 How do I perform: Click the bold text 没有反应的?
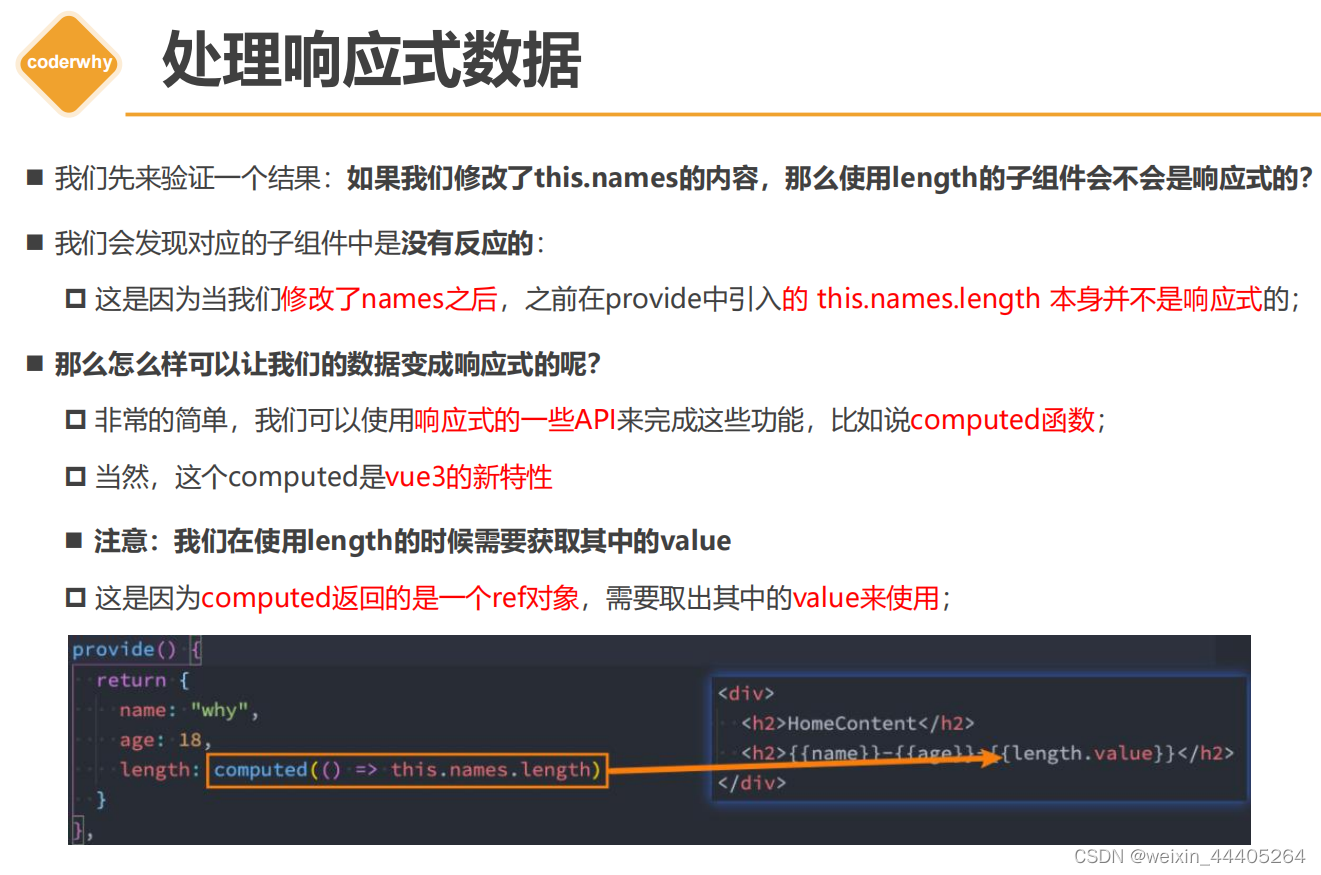pos(468,243)
